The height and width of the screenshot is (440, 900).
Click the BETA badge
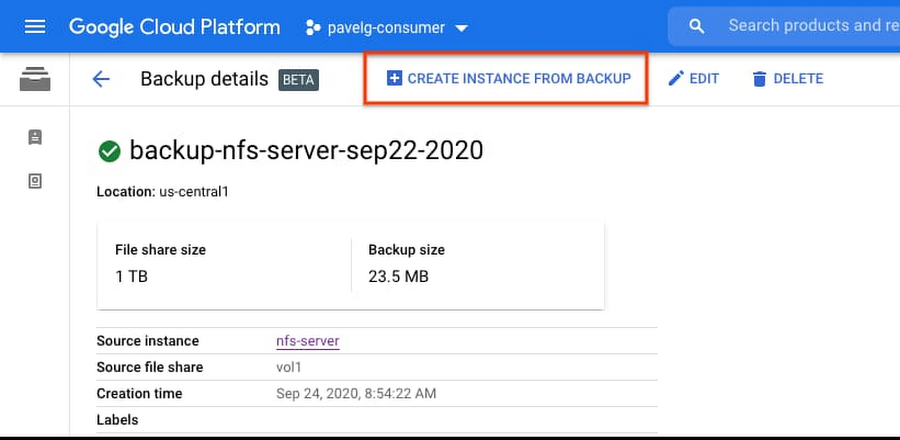coord(298,80)
